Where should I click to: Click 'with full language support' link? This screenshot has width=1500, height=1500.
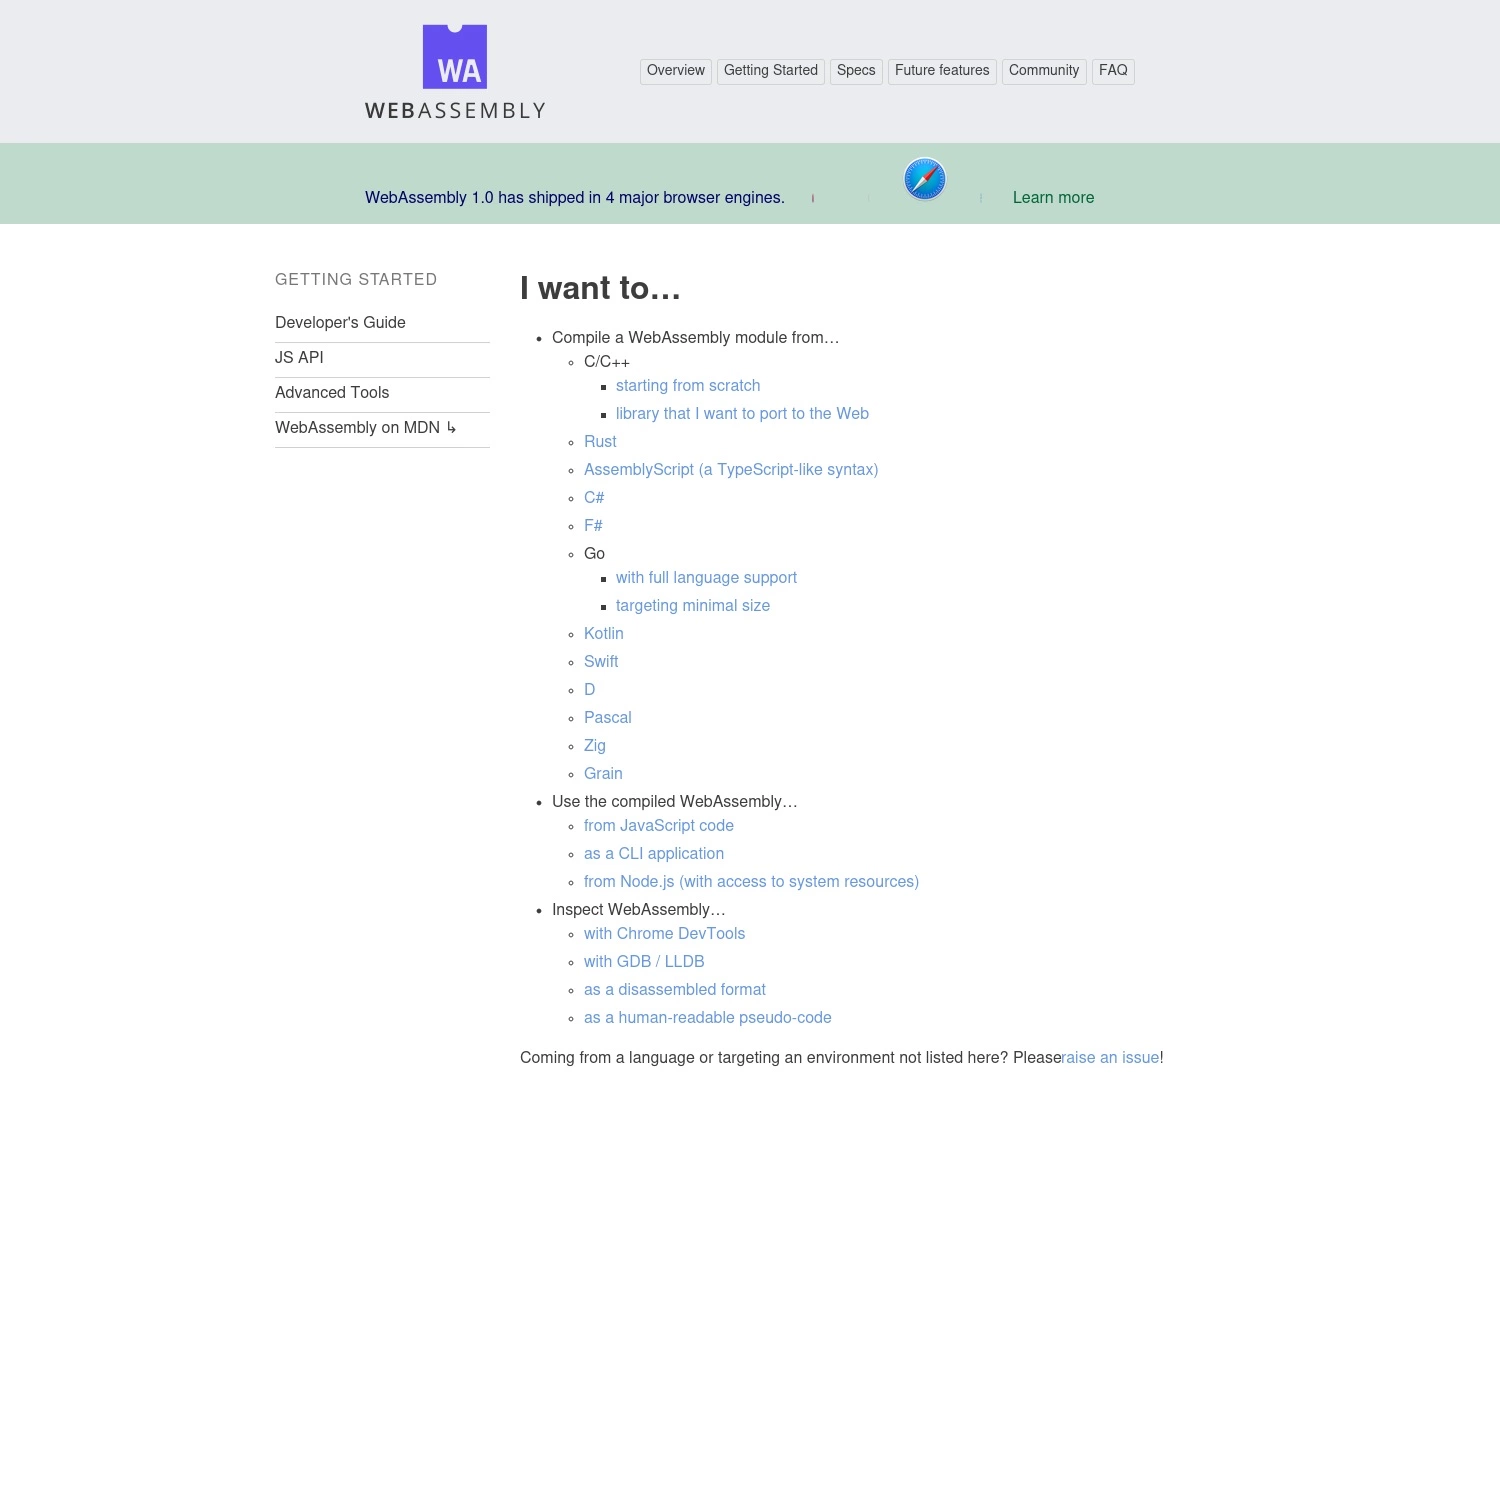pyautogui.click(x=706, y=578)
